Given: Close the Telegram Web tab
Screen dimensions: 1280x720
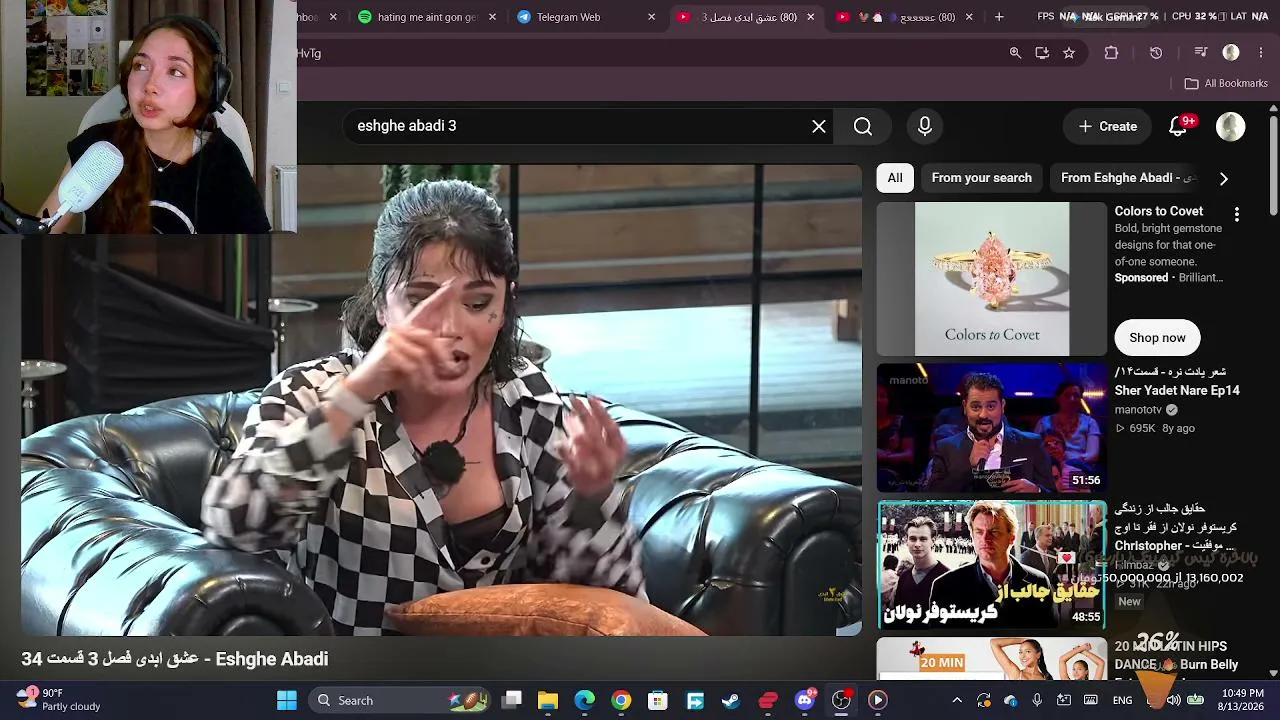Looking at the screenshot, I should [x=652, y=17].
